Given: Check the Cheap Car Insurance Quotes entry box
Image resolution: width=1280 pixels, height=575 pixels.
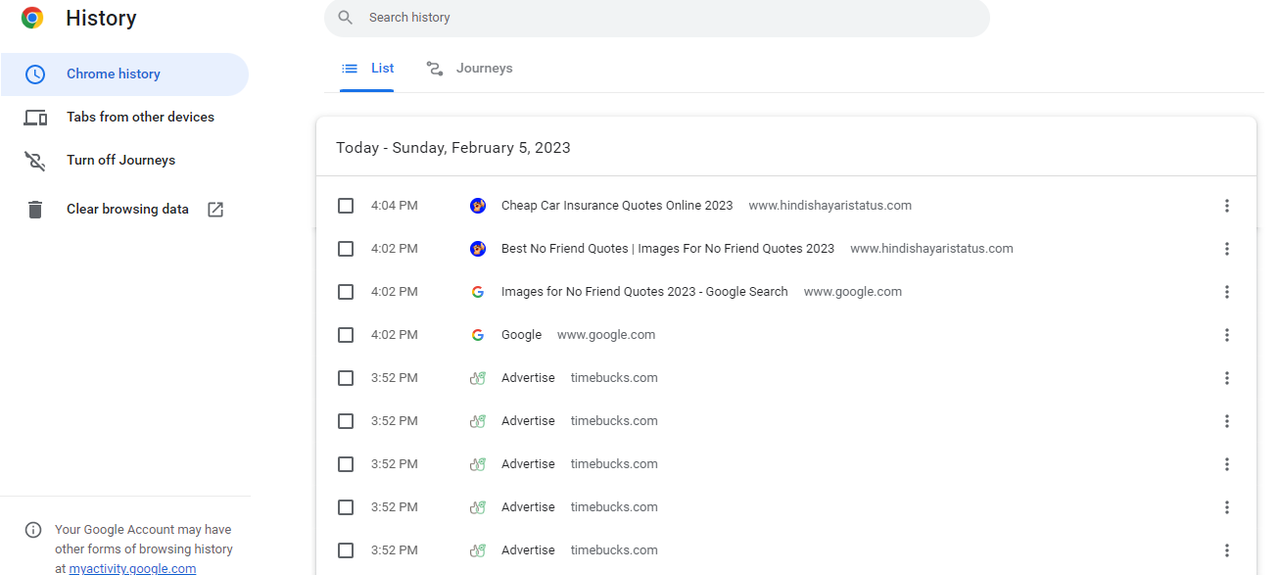Looking at the screenshot, I should [346, 206].
